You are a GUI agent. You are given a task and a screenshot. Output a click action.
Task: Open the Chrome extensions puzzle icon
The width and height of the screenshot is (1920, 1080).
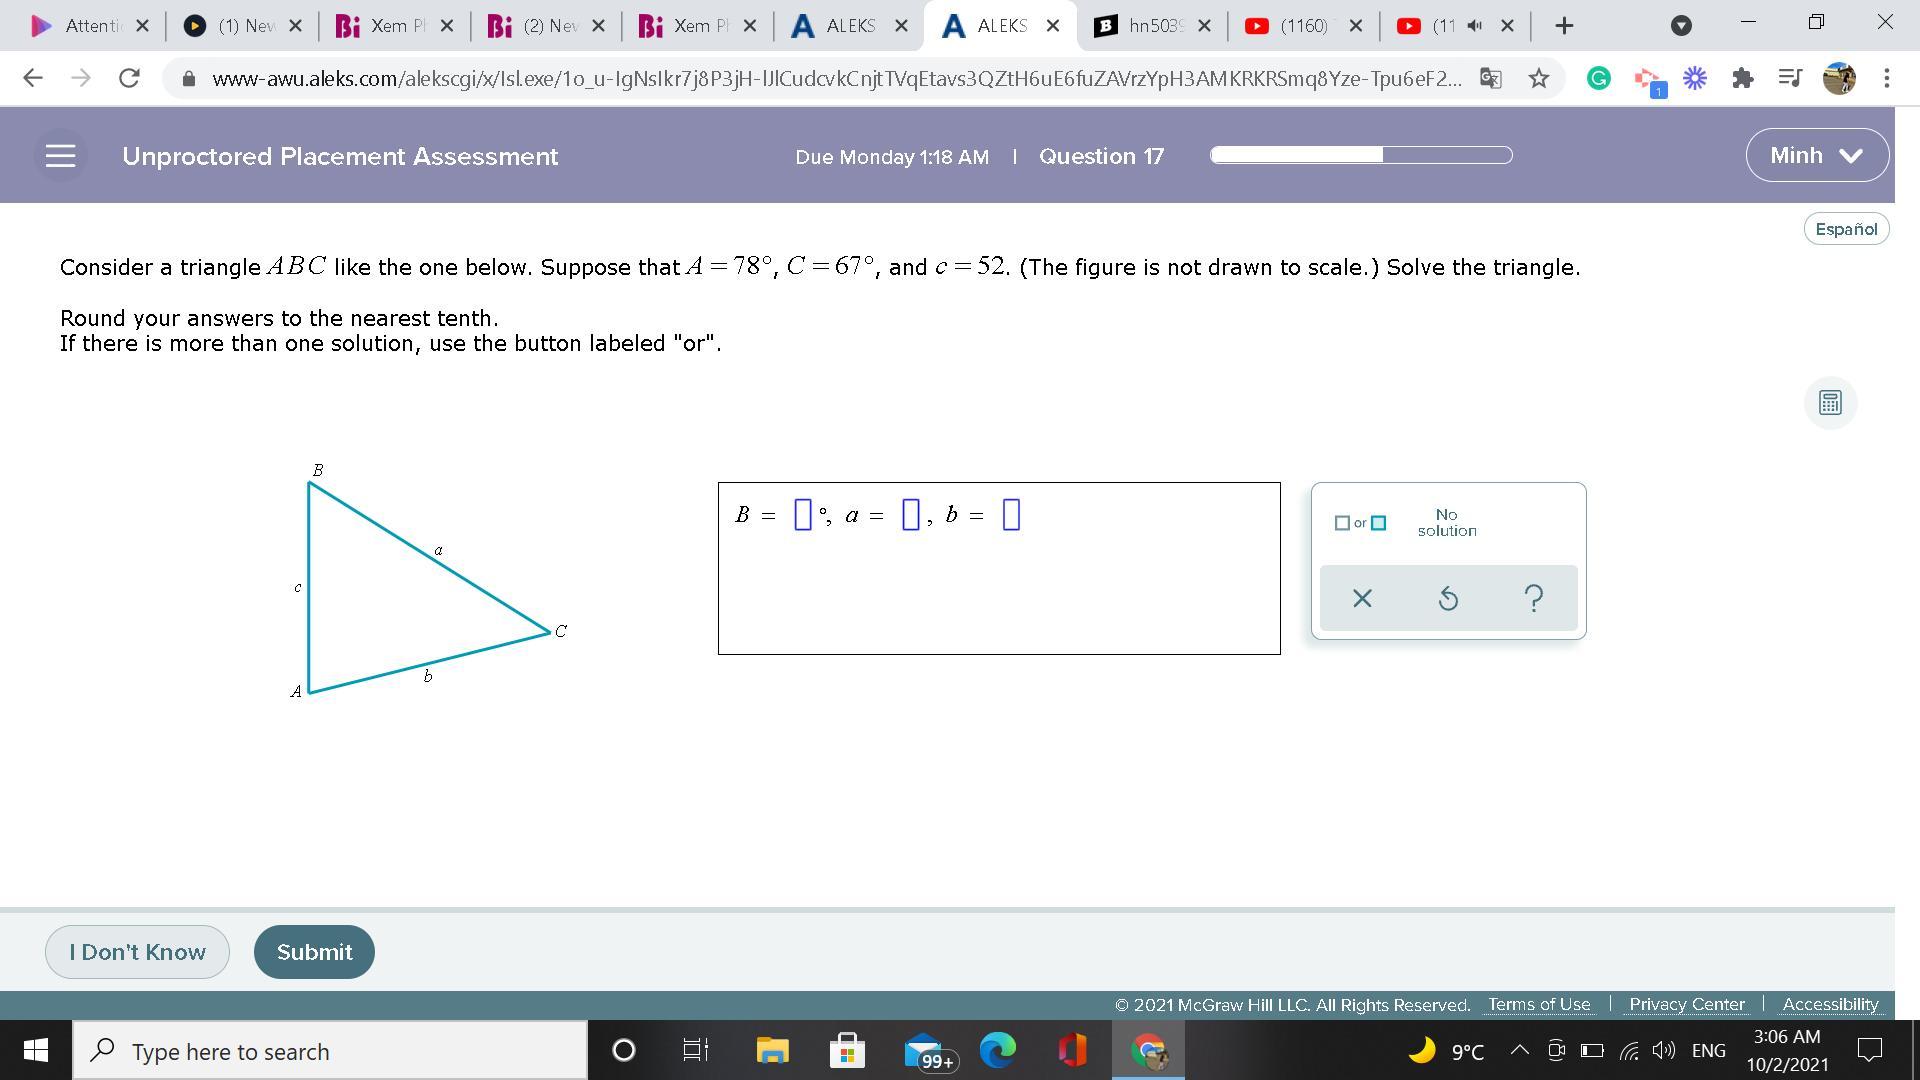[1742, 78]
